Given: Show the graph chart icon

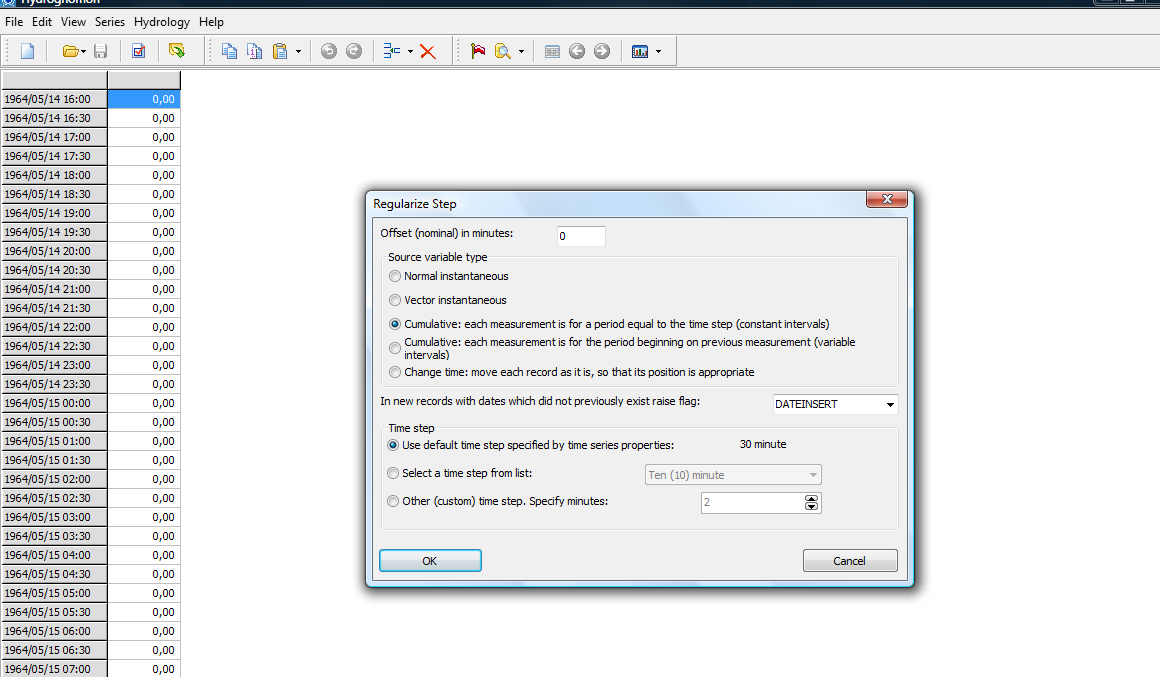Looking at the screenshot, I should [x=640, y=51].
